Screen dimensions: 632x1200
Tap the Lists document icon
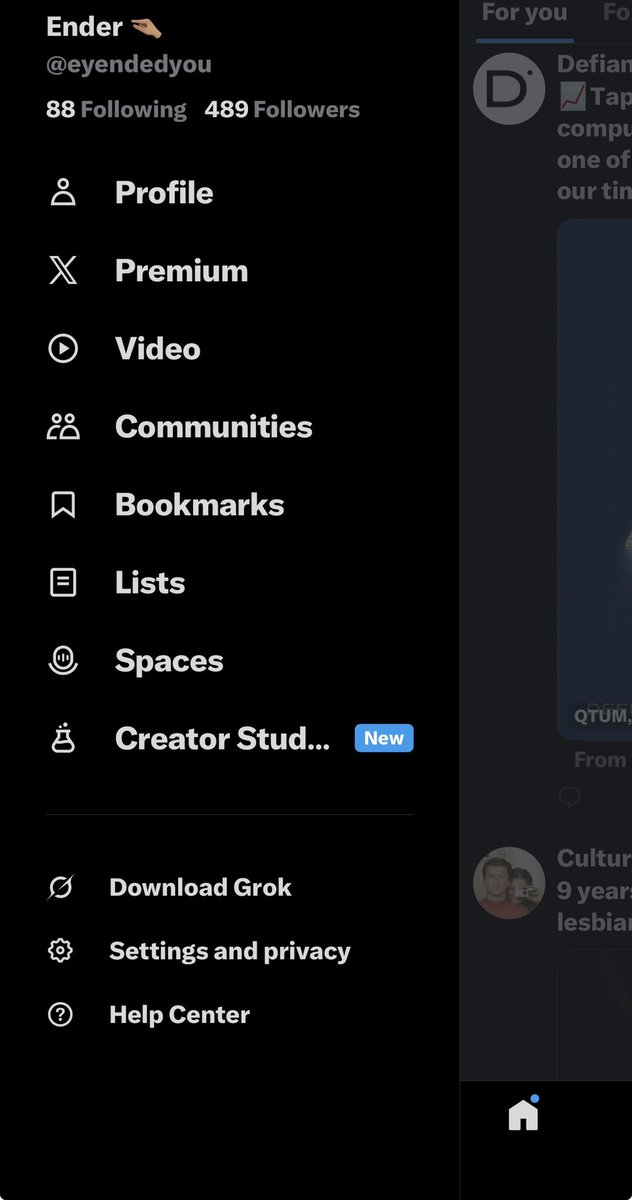click(x=63, y=582)
